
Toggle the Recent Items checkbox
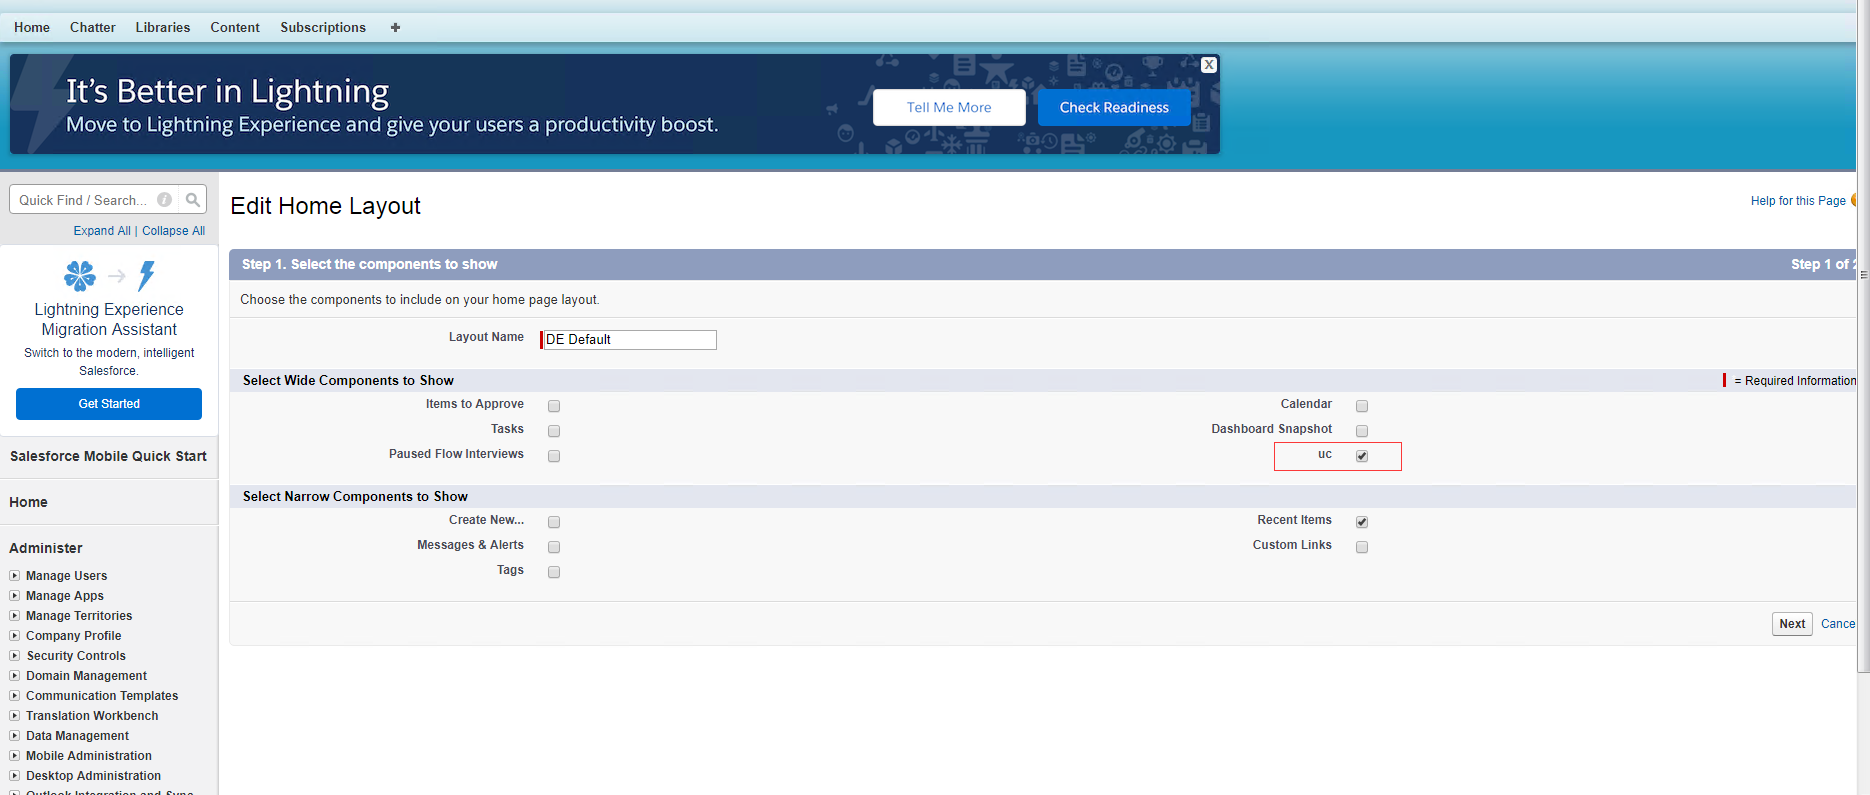[1362, 522]
